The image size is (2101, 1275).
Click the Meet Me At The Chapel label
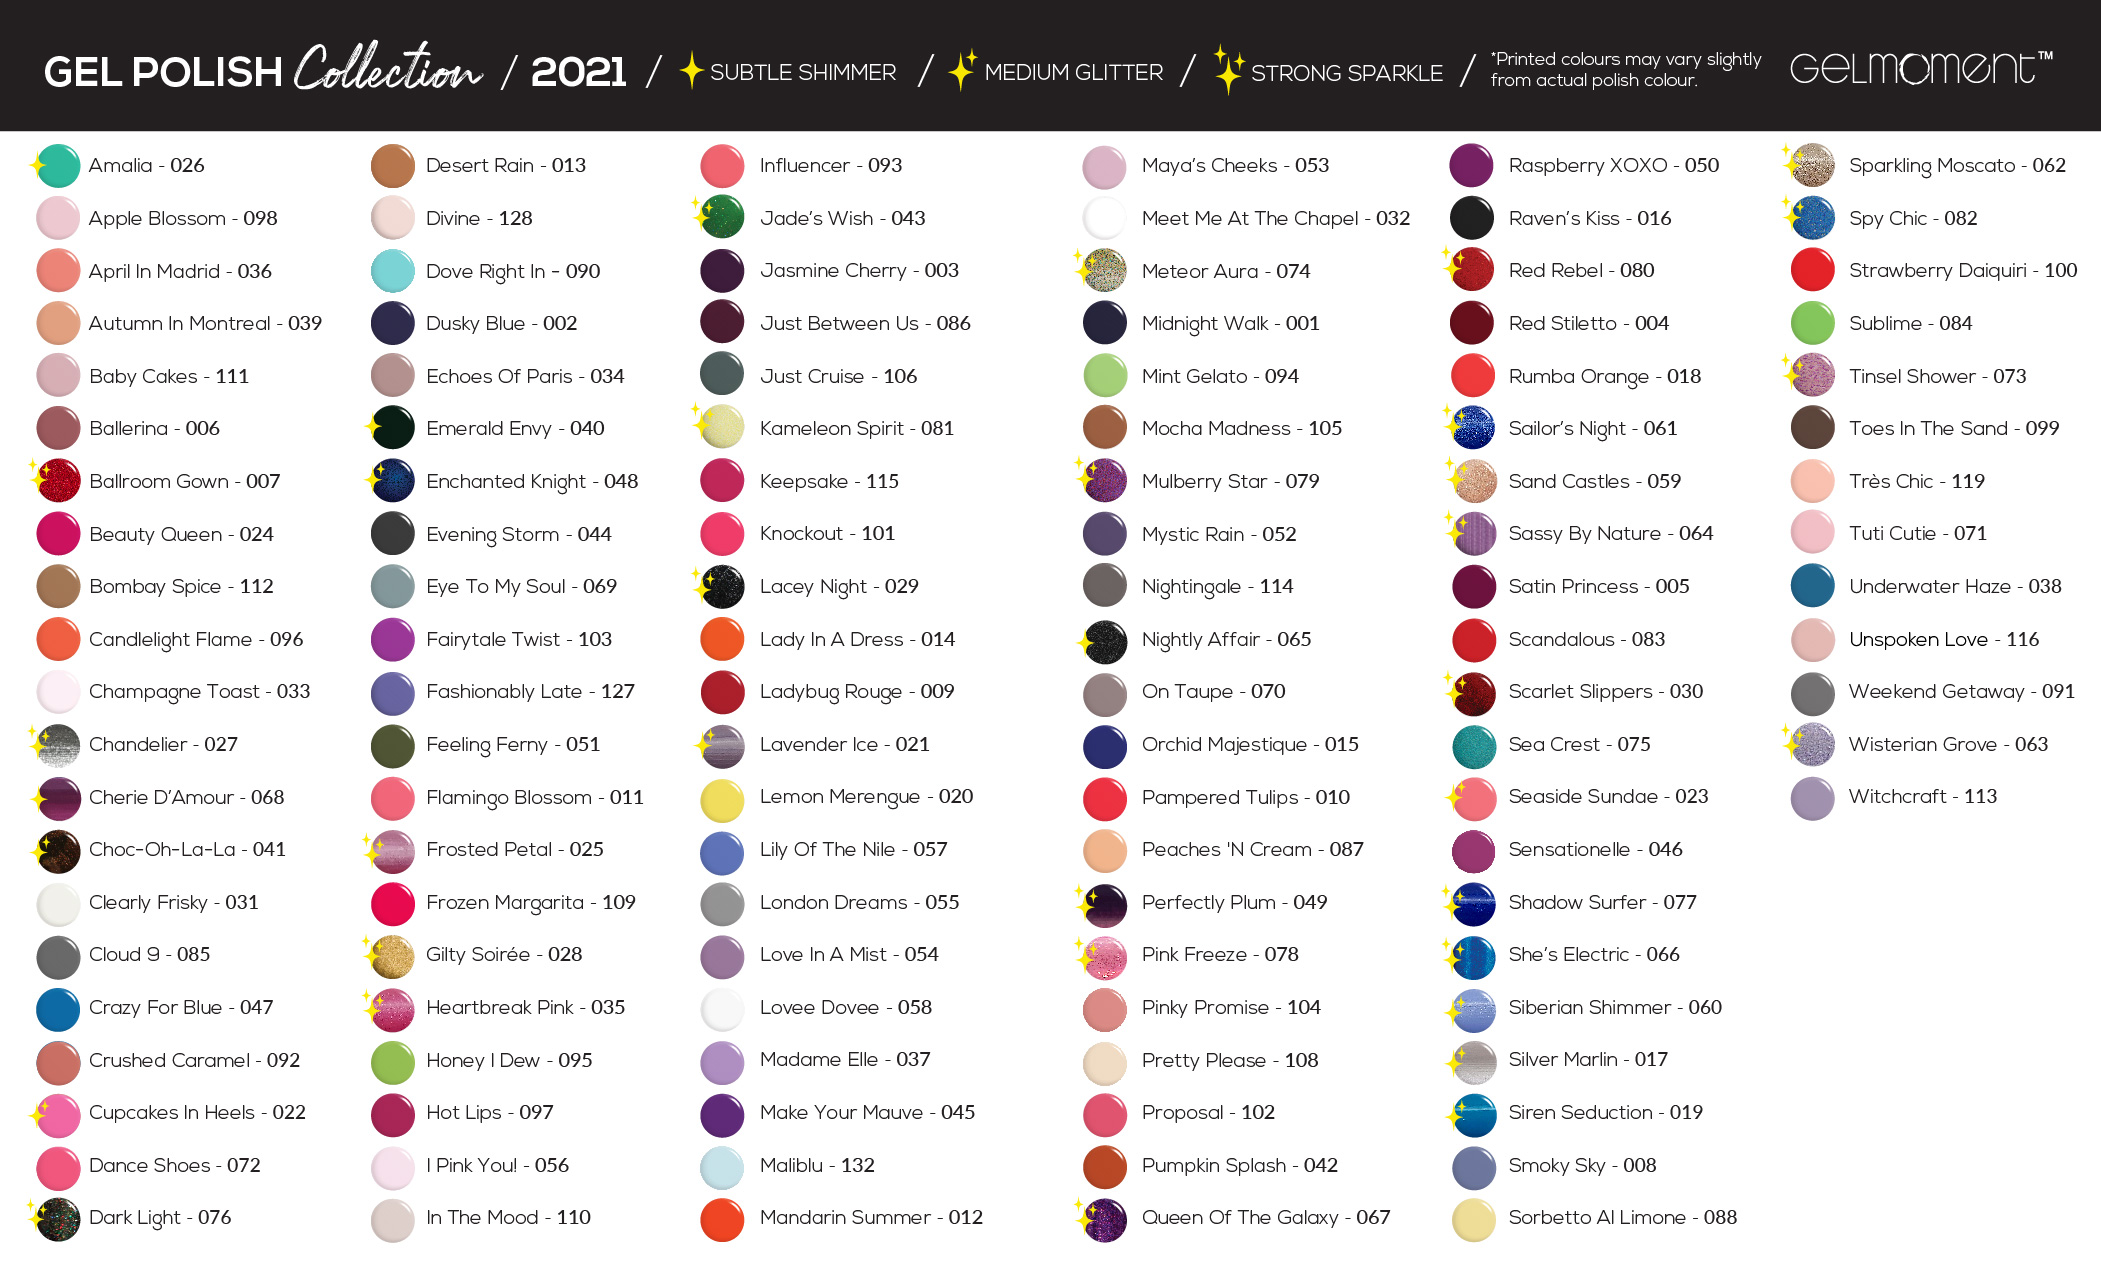point(1275,219)
